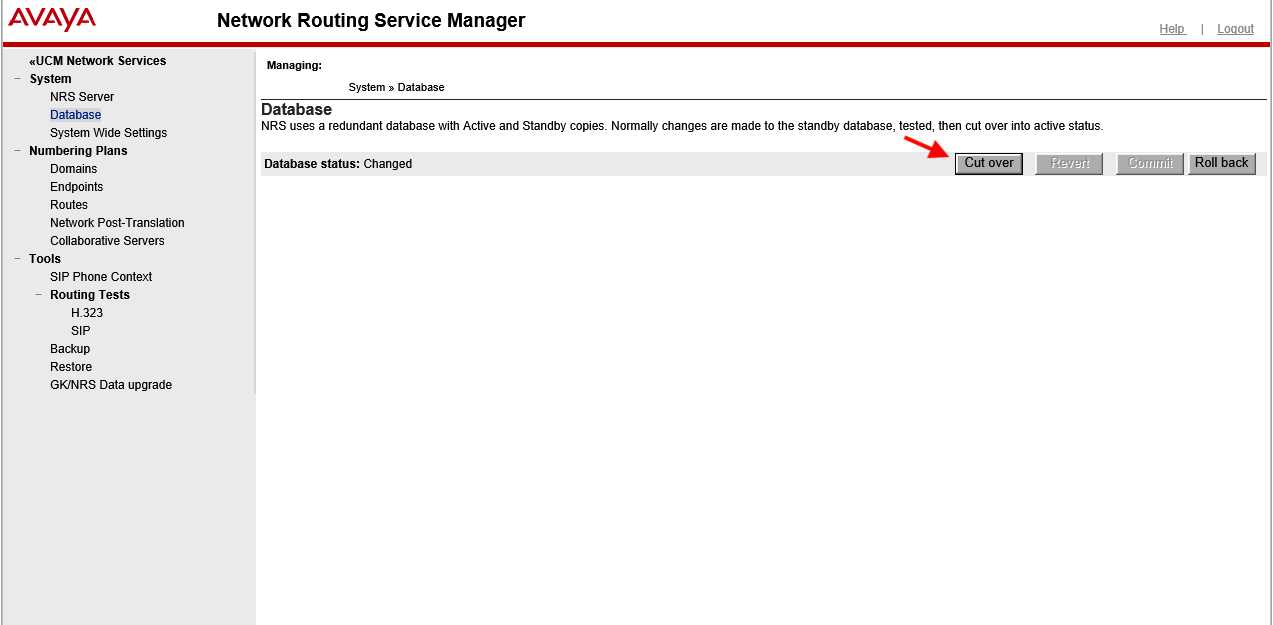Collapse the Routing Tests subsection
The height and width of the screenshot is (625, 1273).
click(39, 295)
